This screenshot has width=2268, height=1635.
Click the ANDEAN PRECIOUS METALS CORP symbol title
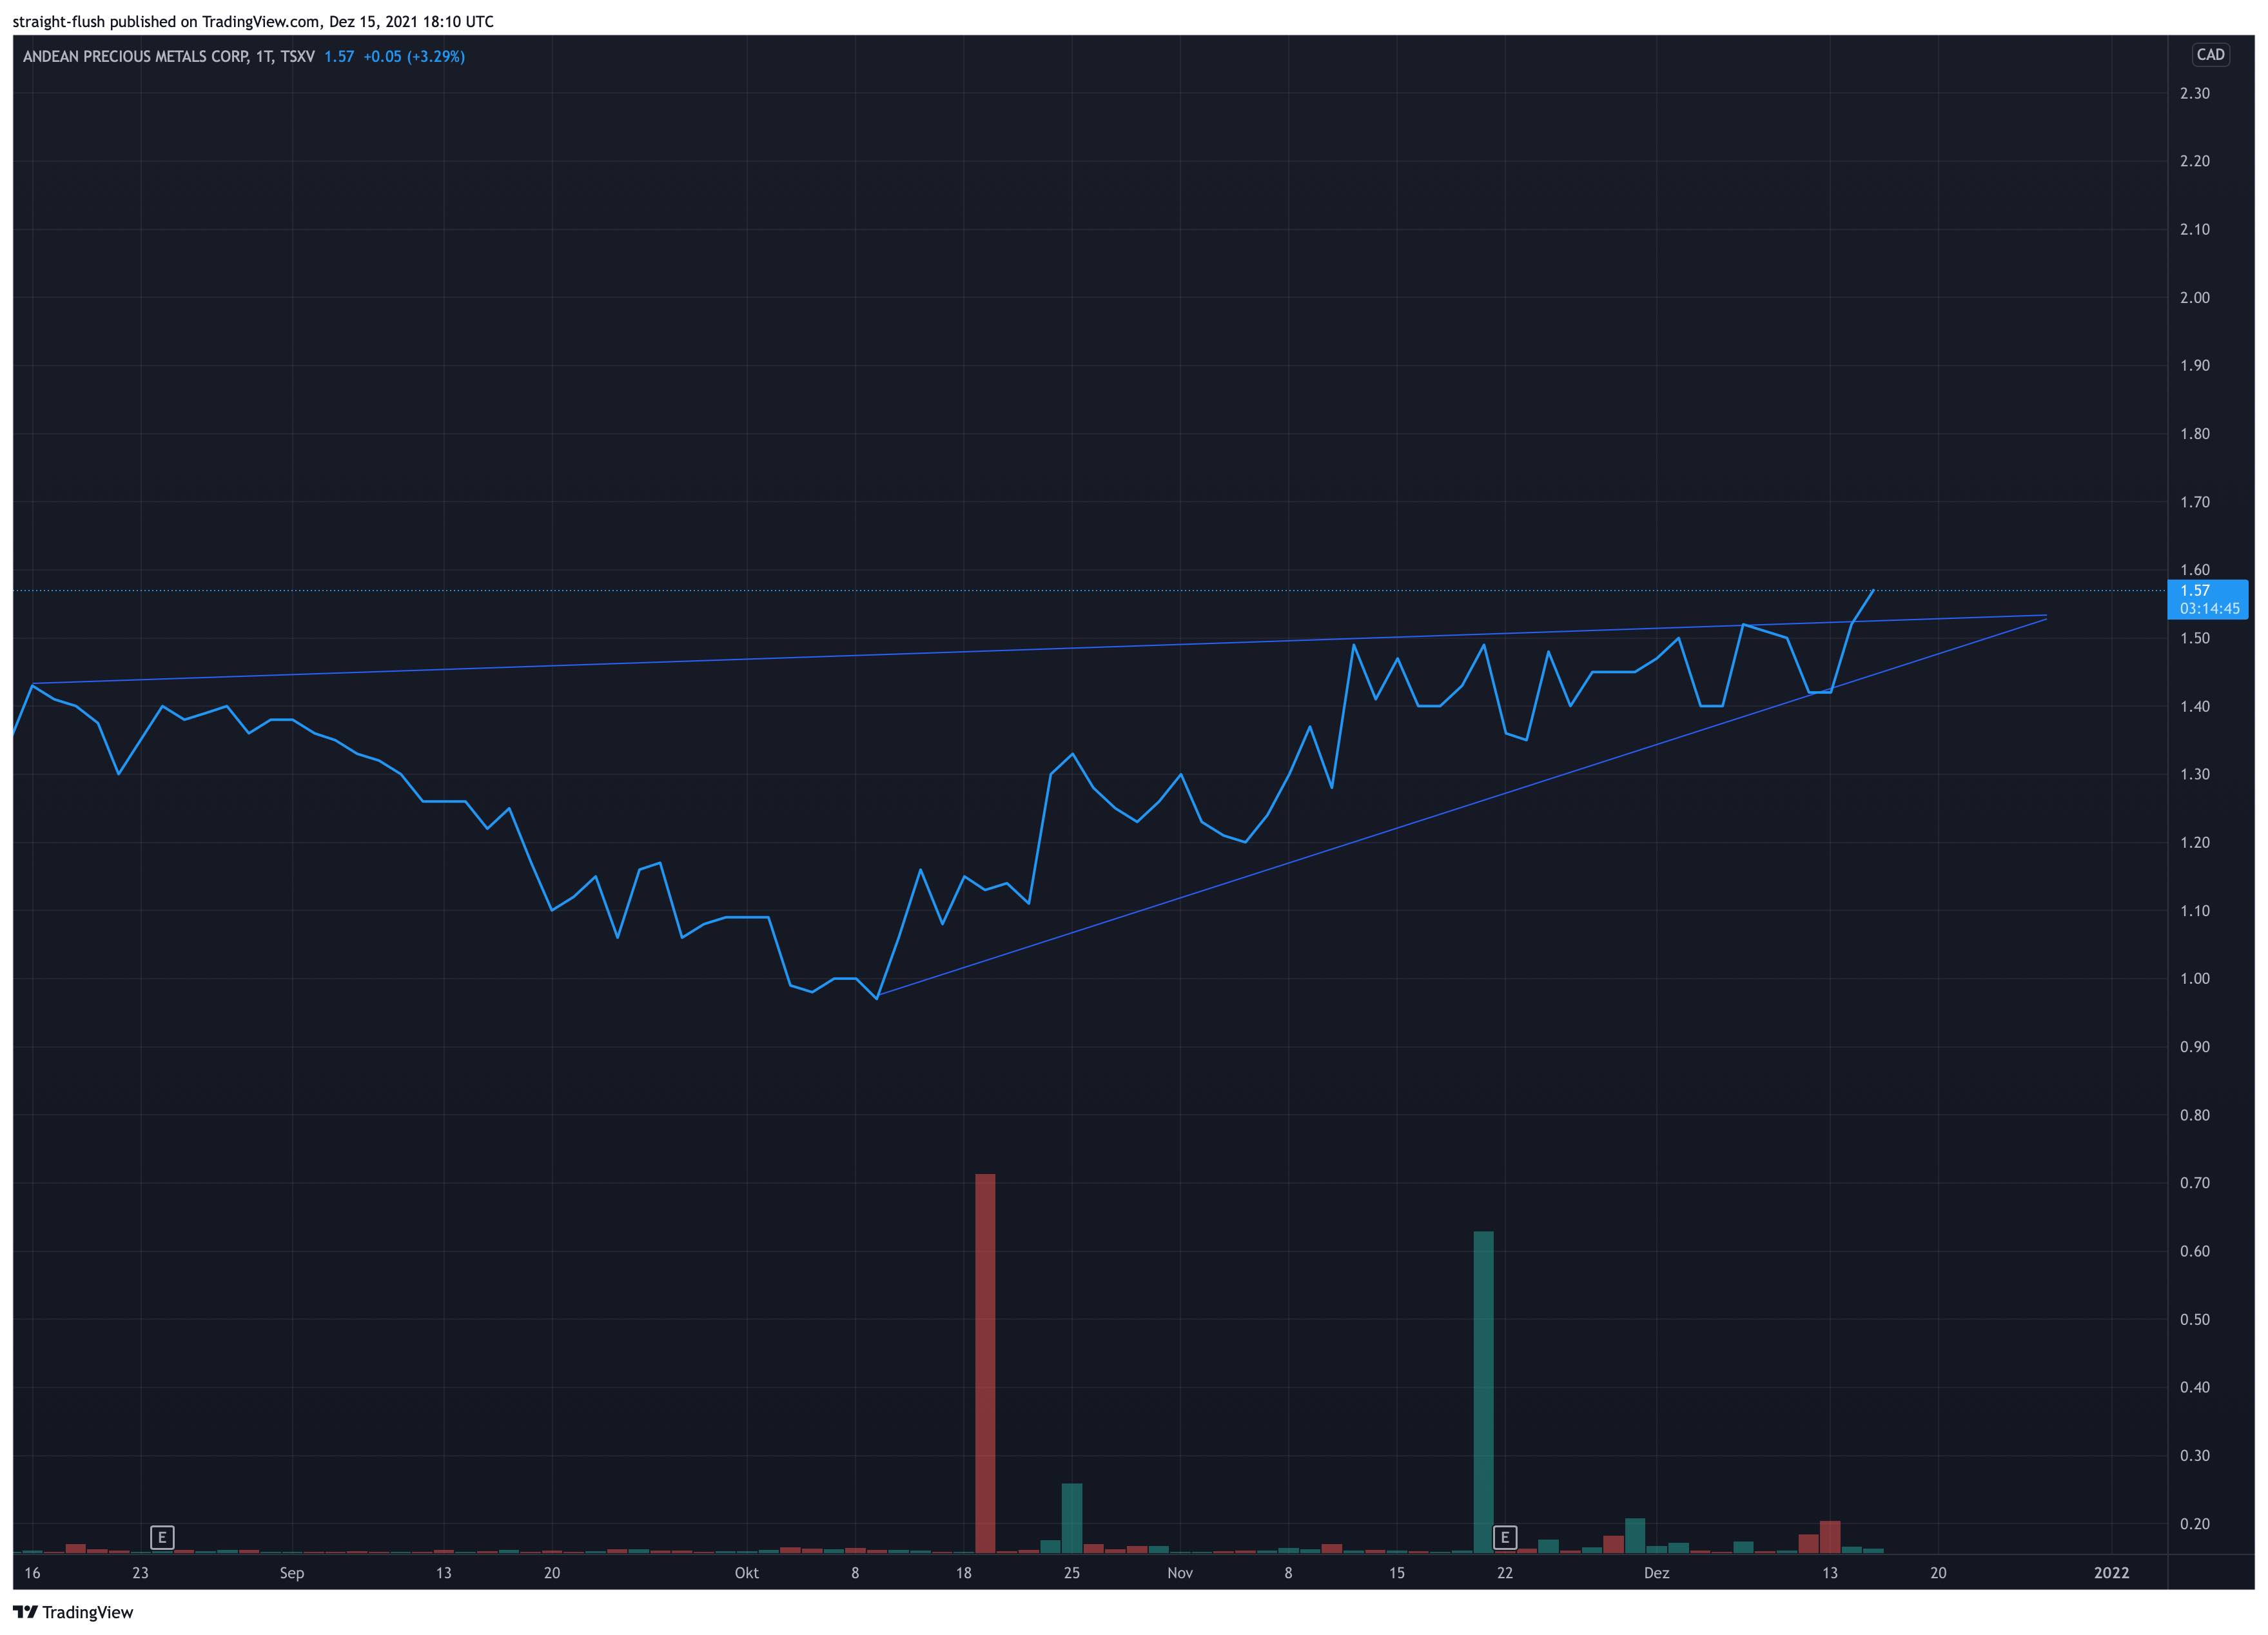135,57
